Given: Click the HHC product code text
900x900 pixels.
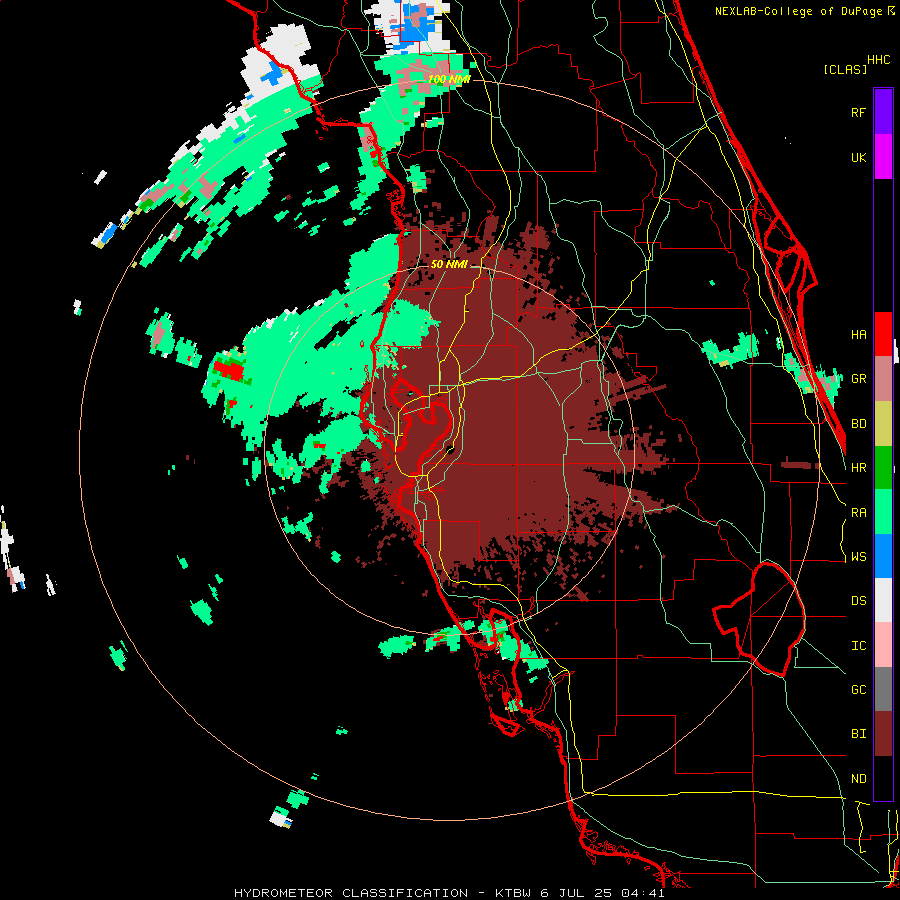Looking at the screenshot, I should (878, 59).
